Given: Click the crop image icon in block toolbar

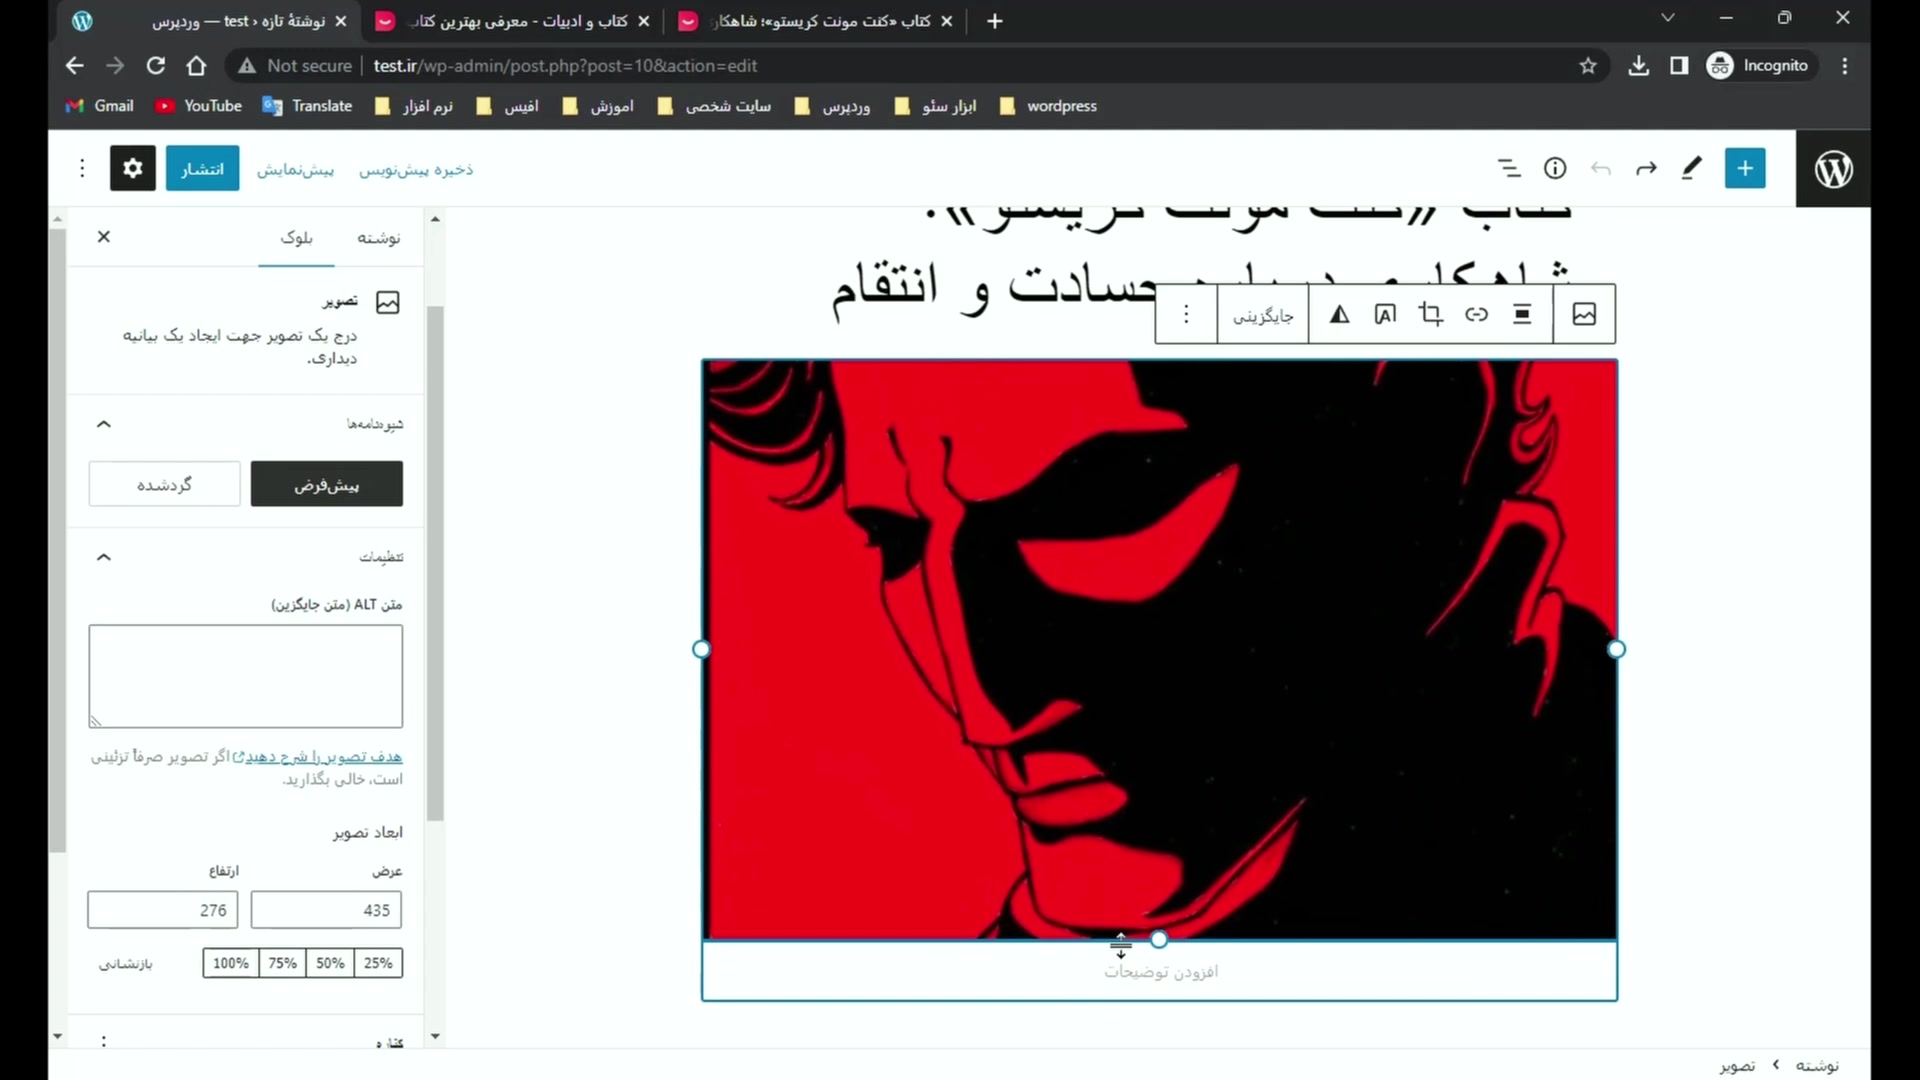Looking at the screenshot, I should click(1430, 314).
